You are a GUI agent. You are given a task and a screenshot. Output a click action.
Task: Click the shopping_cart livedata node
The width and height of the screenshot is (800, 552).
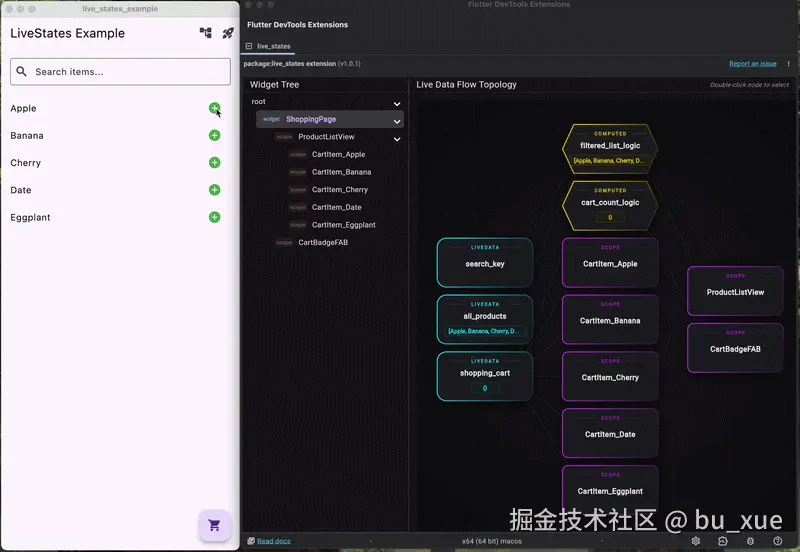coord(485,376)
